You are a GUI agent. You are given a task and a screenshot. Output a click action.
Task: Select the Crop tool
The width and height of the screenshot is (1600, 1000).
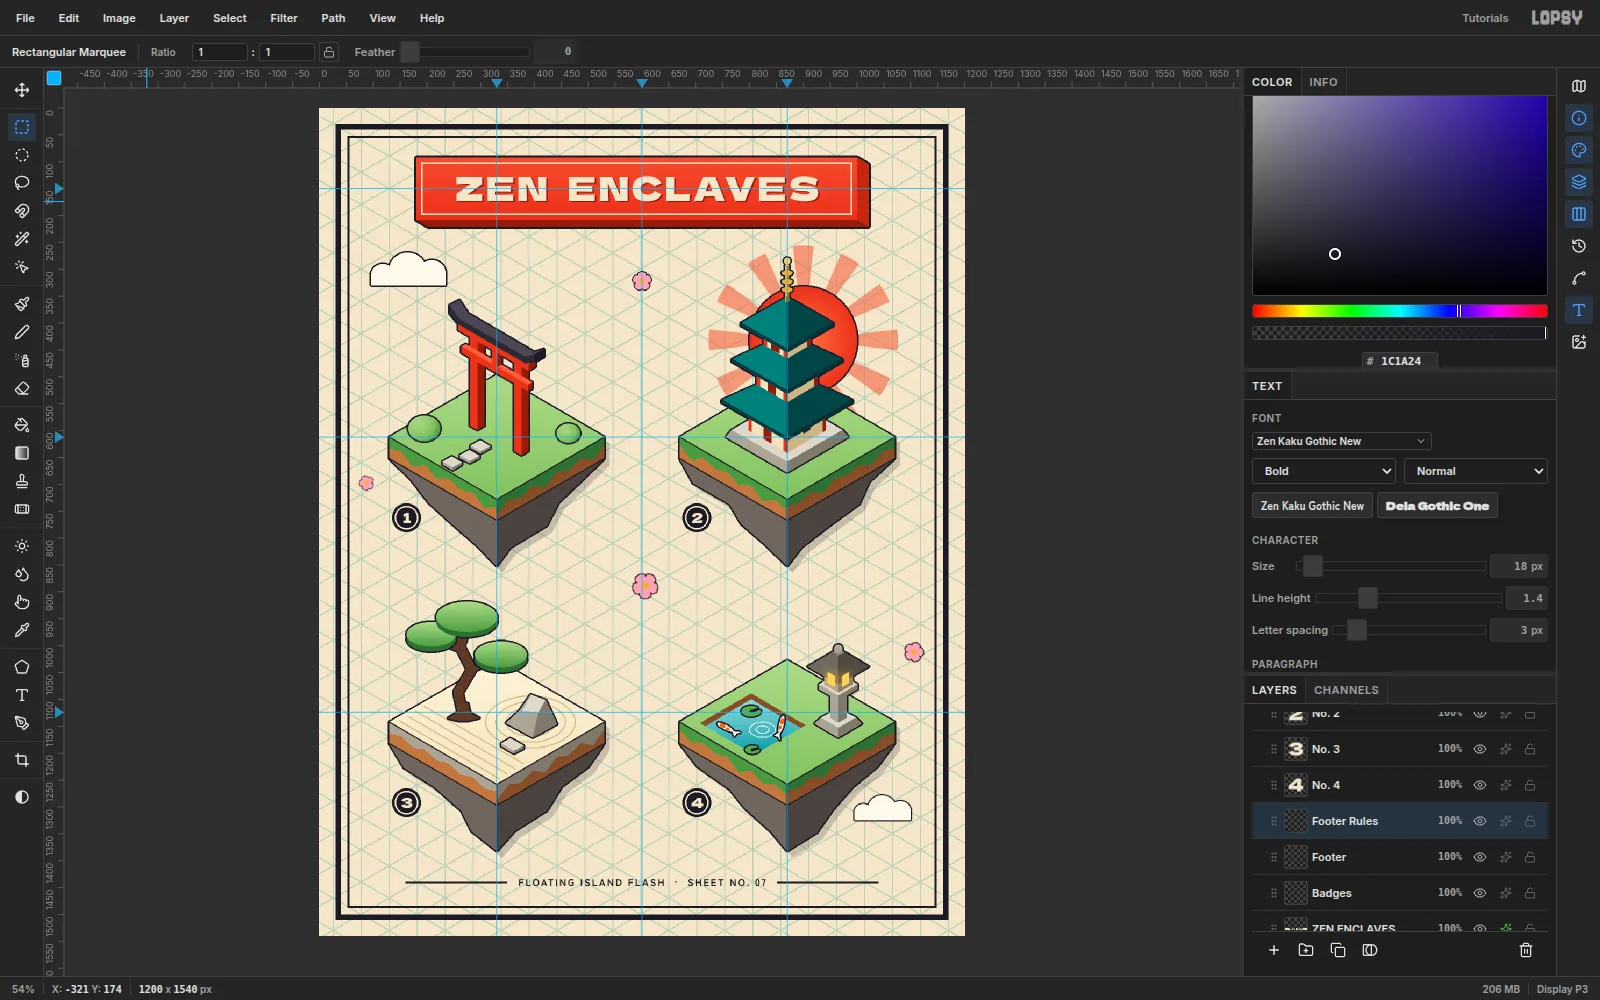coord(22,760)
